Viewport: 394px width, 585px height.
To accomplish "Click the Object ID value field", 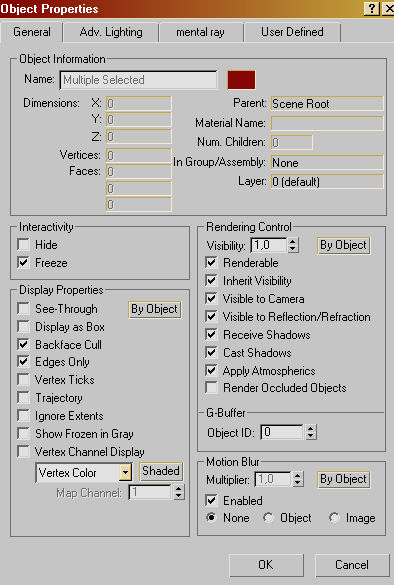I will click(x=282, y=432).
